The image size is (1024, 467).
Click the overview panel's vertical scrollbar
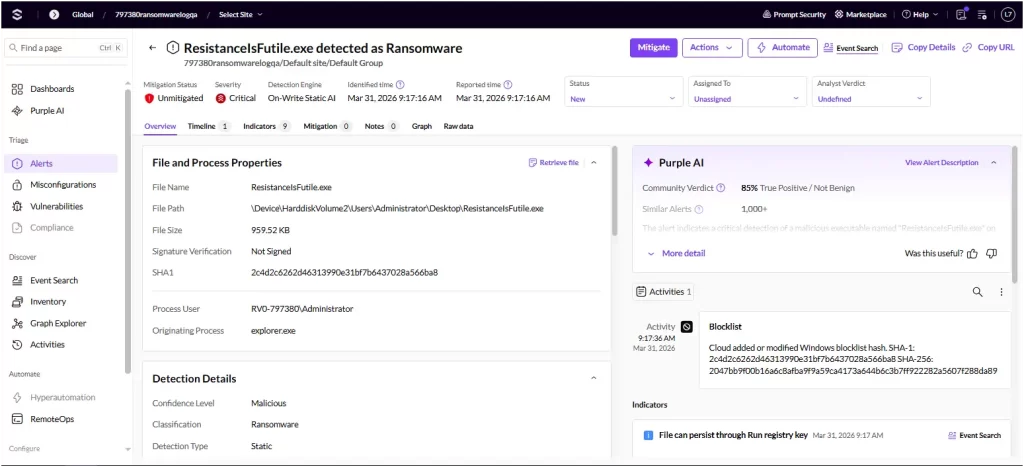(615, 191)
